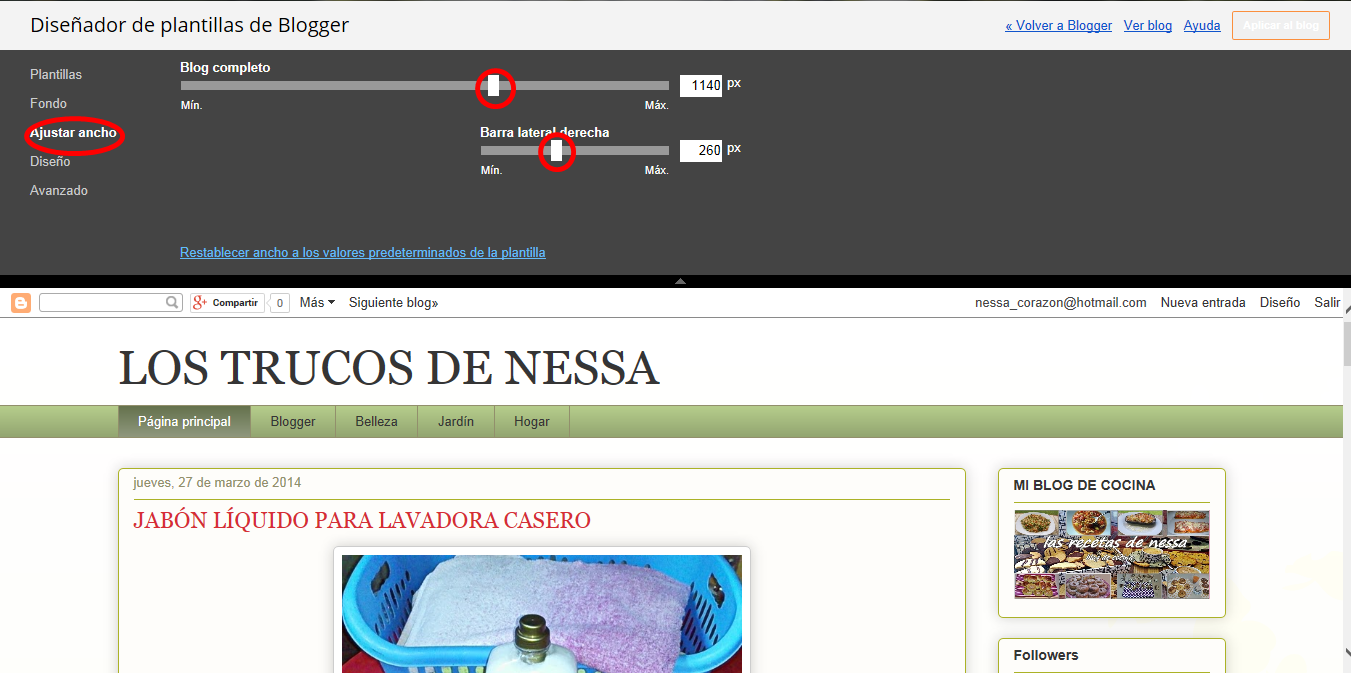Image resolution: width=1351 pixels, height=673 pixels.
Task: Click the LOS TRUCOS DE NESSA blog title
Action: [x=389, y=368]
